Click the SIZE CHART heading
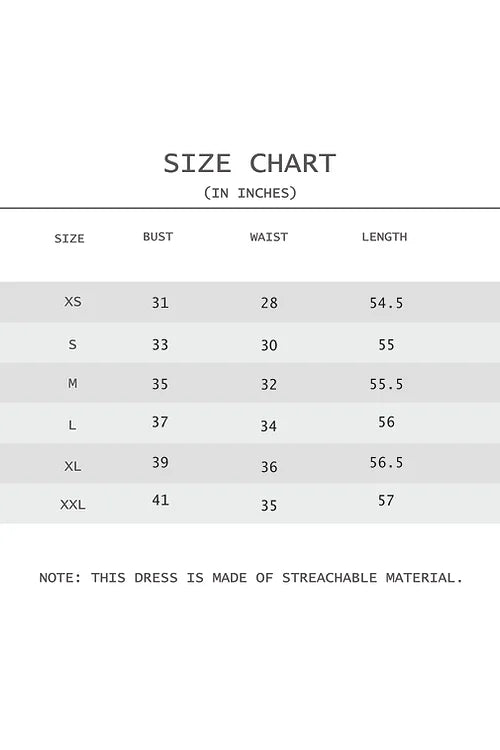 (250, 164)
